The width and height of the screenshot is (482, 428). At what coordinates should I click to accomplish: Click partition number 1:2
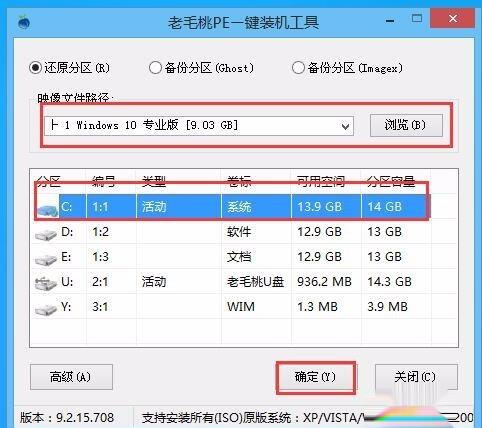pyautogui.click(x=100, y=232)
